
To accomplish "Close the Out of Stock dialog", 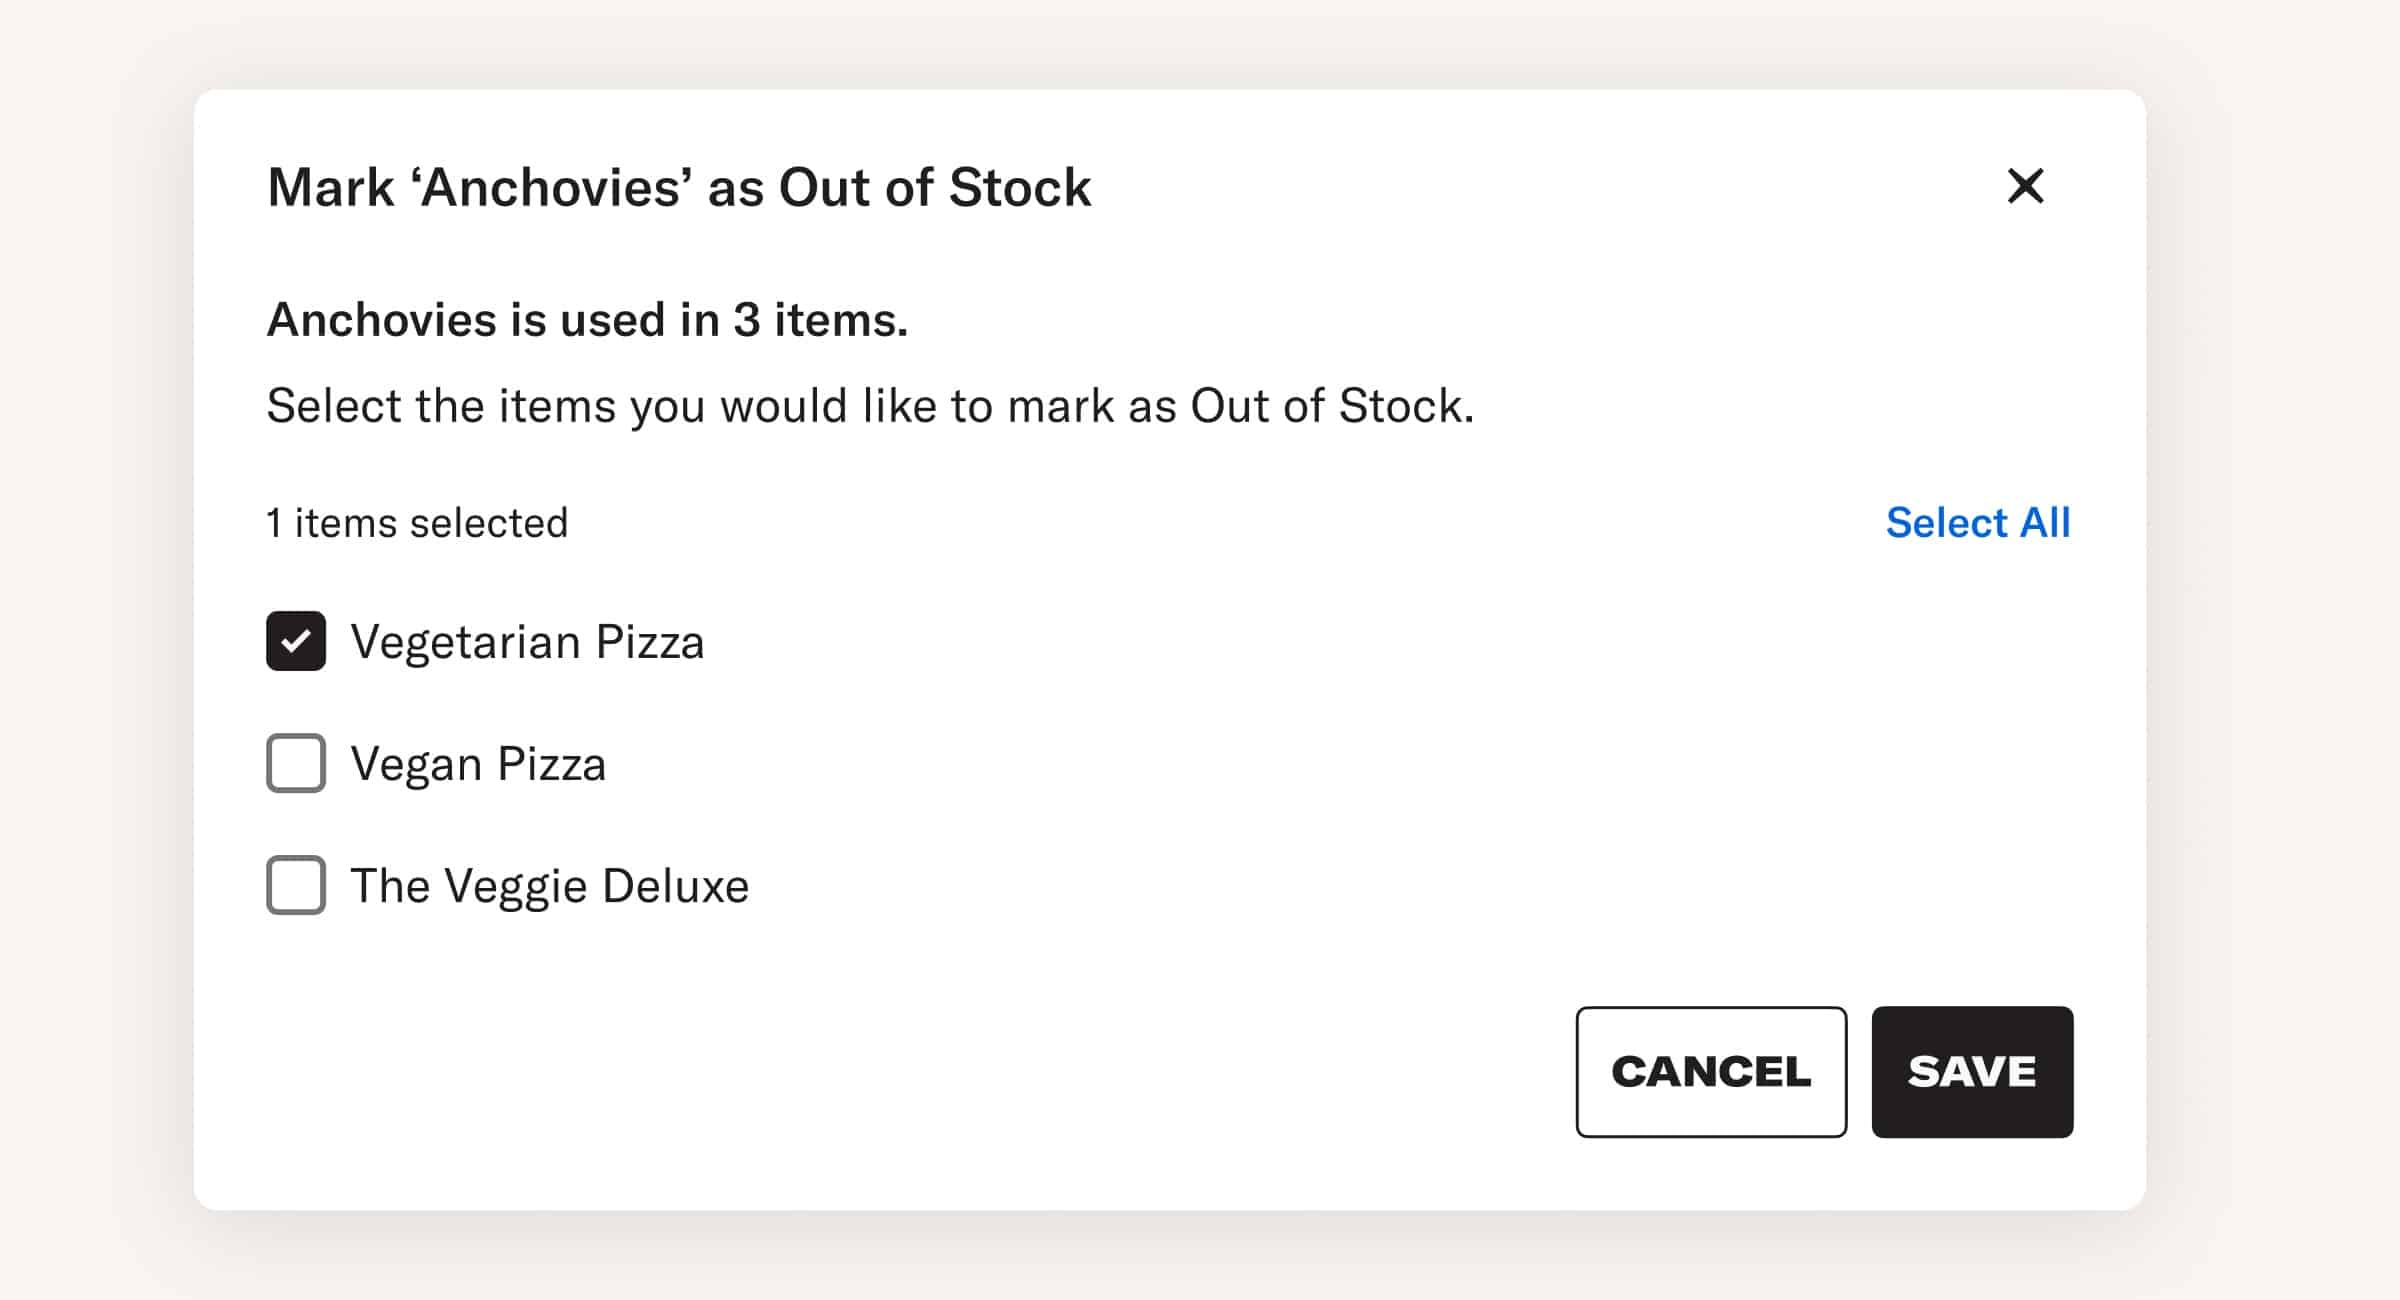I will [2025, 186].
